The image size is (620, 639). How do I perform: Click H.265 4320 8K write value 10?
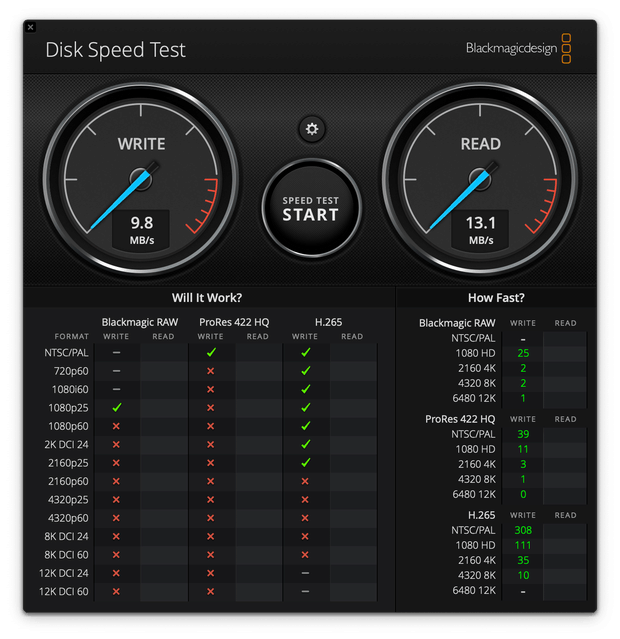coord(523,575)
